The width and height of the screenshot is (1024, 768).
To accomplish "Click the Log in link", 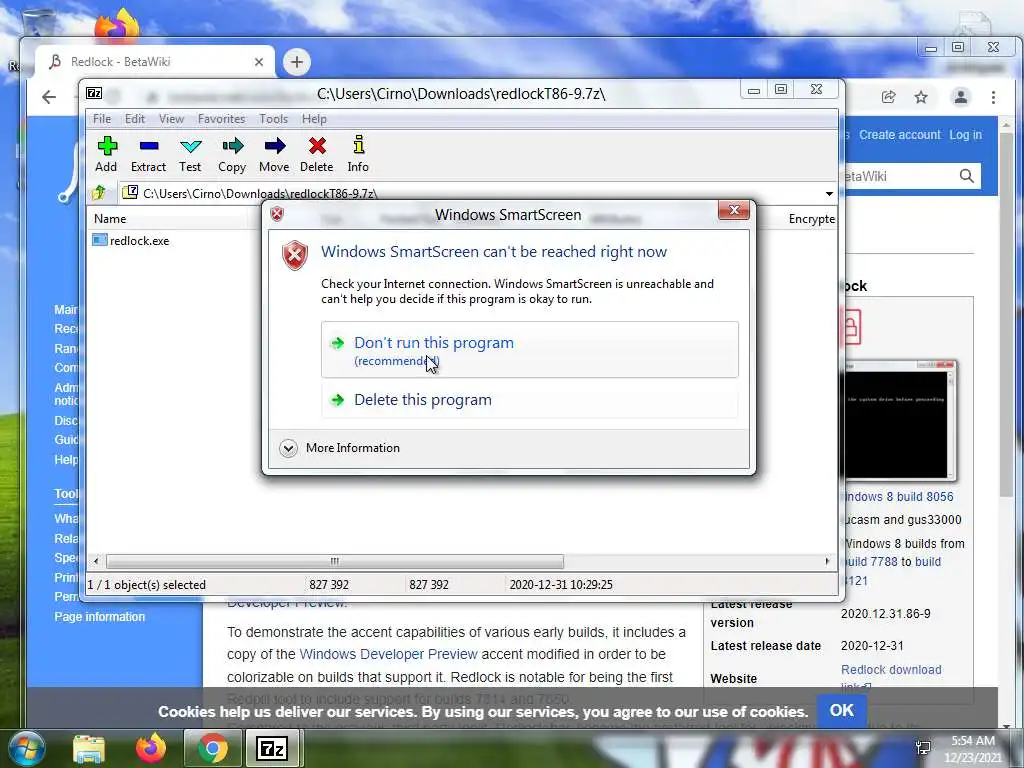I will click(x=965, y=135).
